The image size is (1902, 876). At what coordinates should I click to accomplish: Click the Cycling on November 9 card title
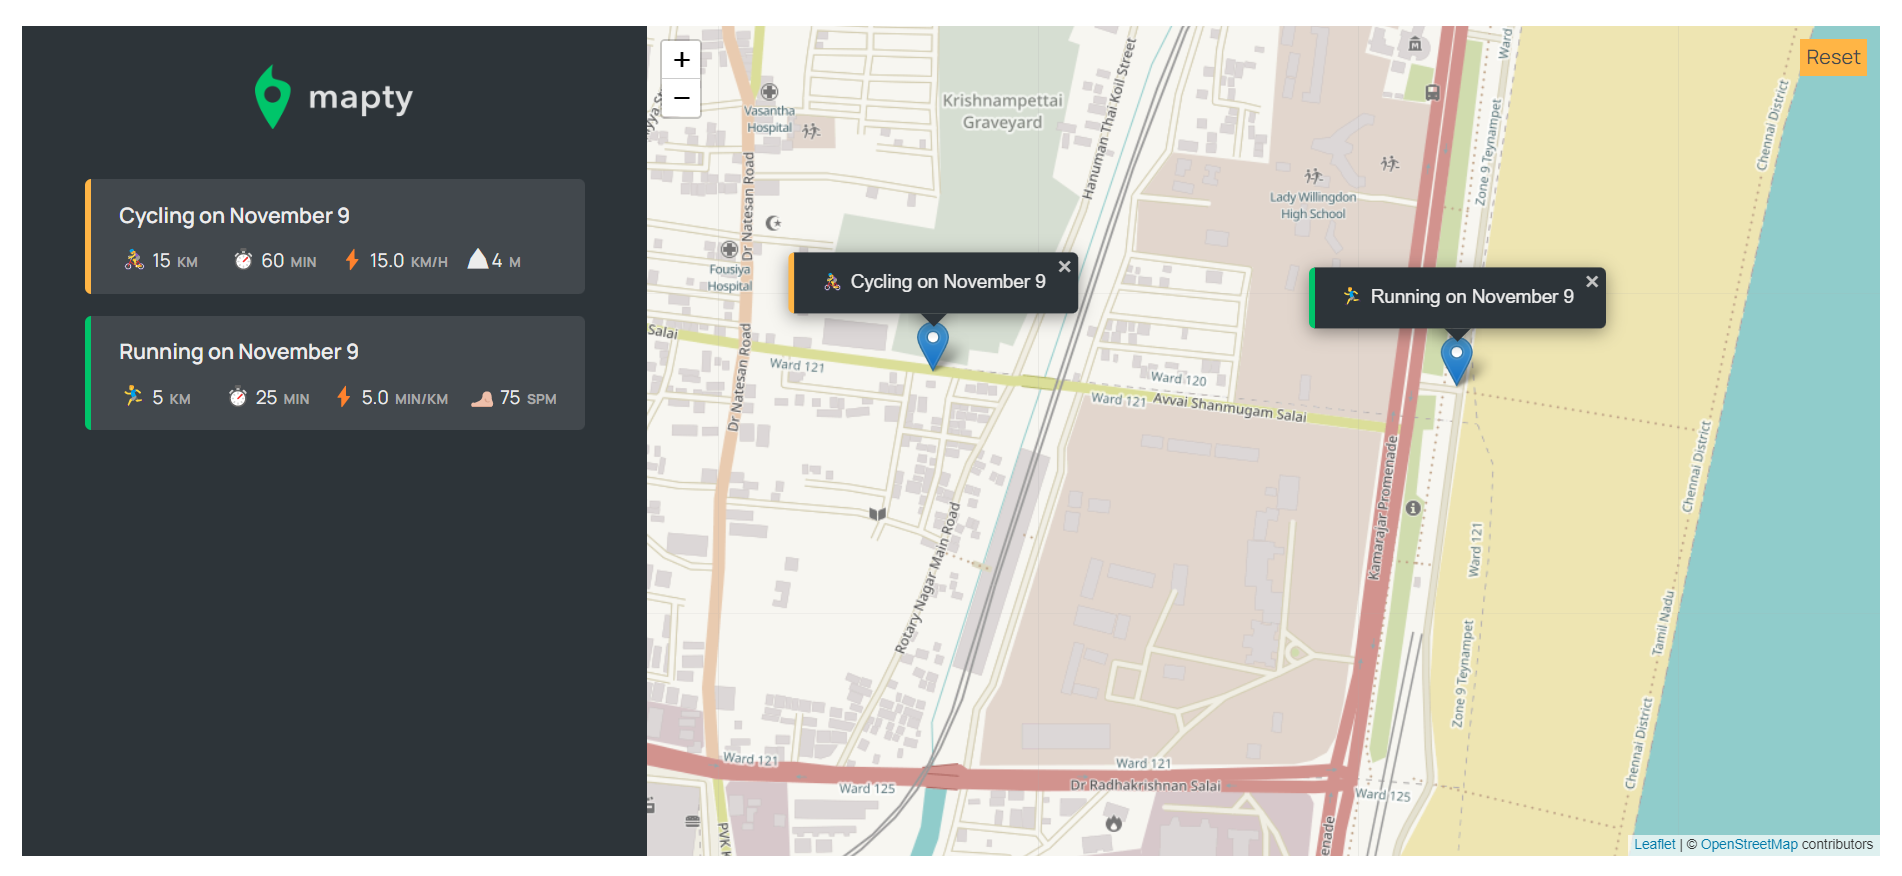tap(234, 216)
